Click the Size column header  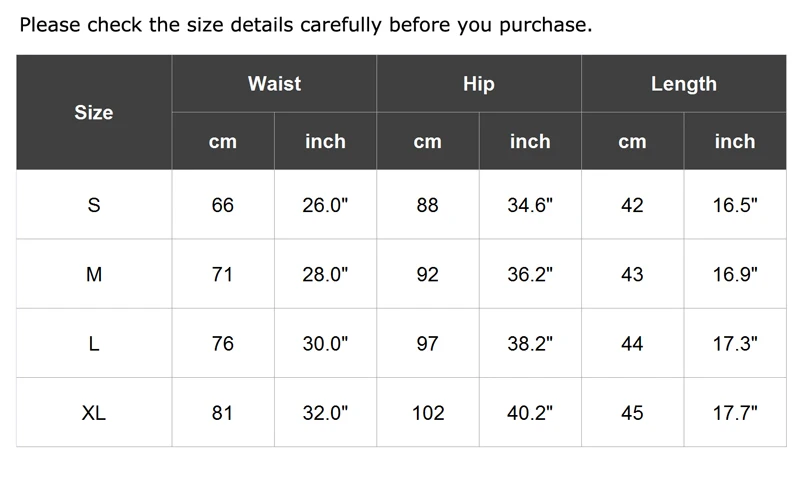pos(94,112)
